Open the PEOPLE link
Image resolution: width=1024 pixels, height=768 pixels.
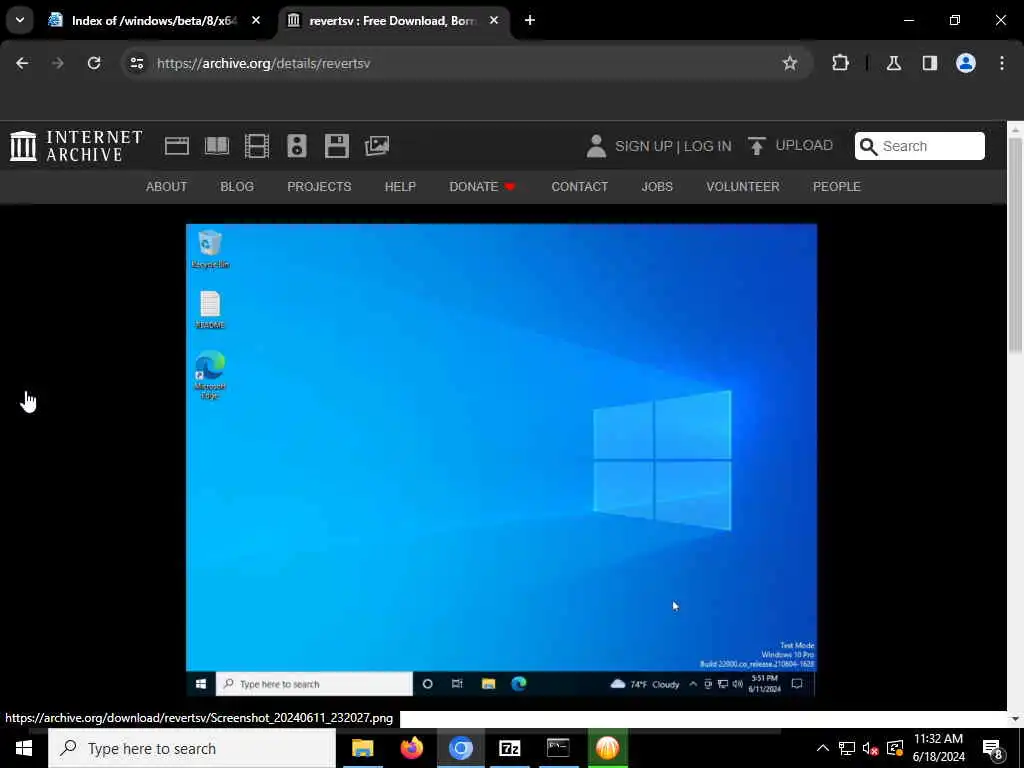(837, 187)
